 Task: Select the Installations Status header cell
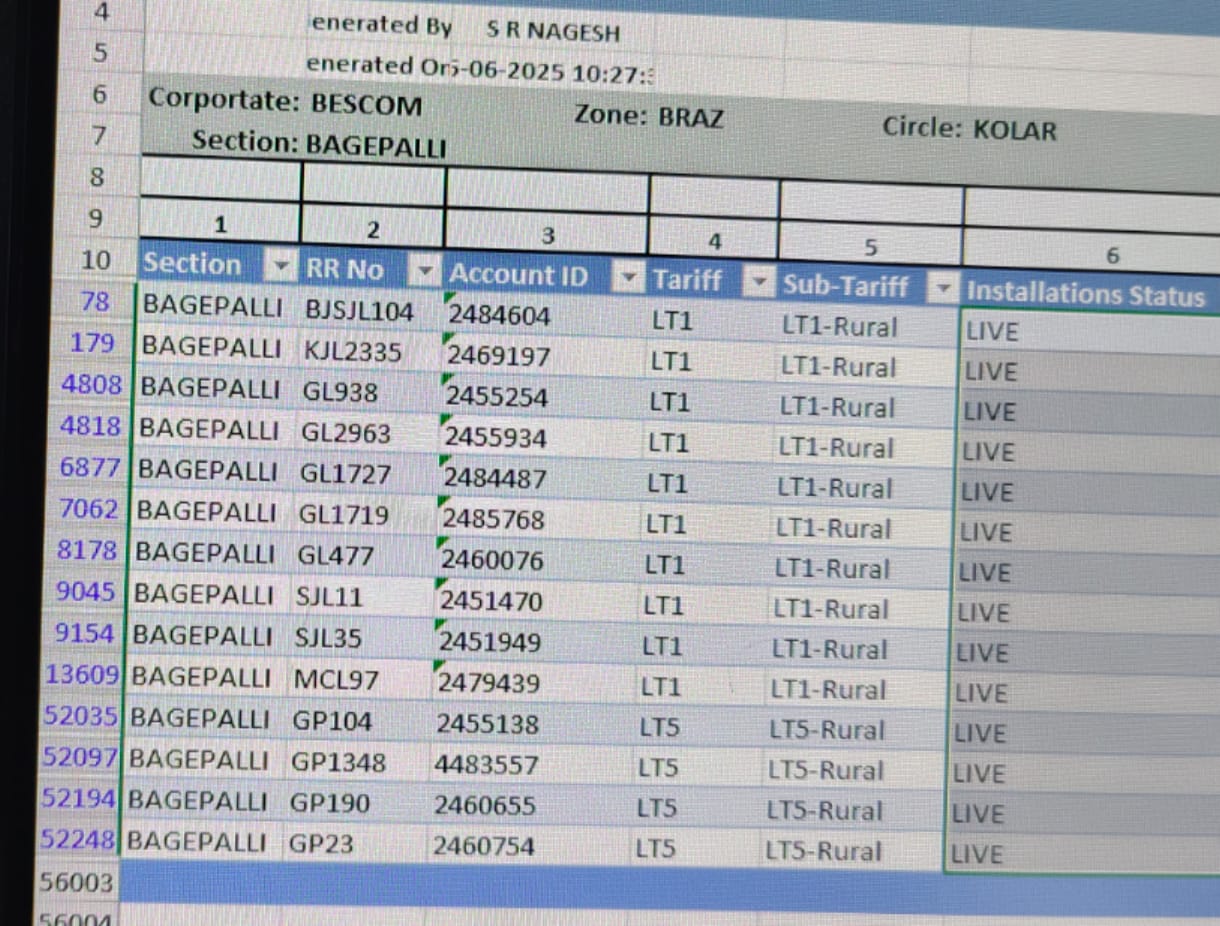pyautogui.click(x=1085, y=294)
